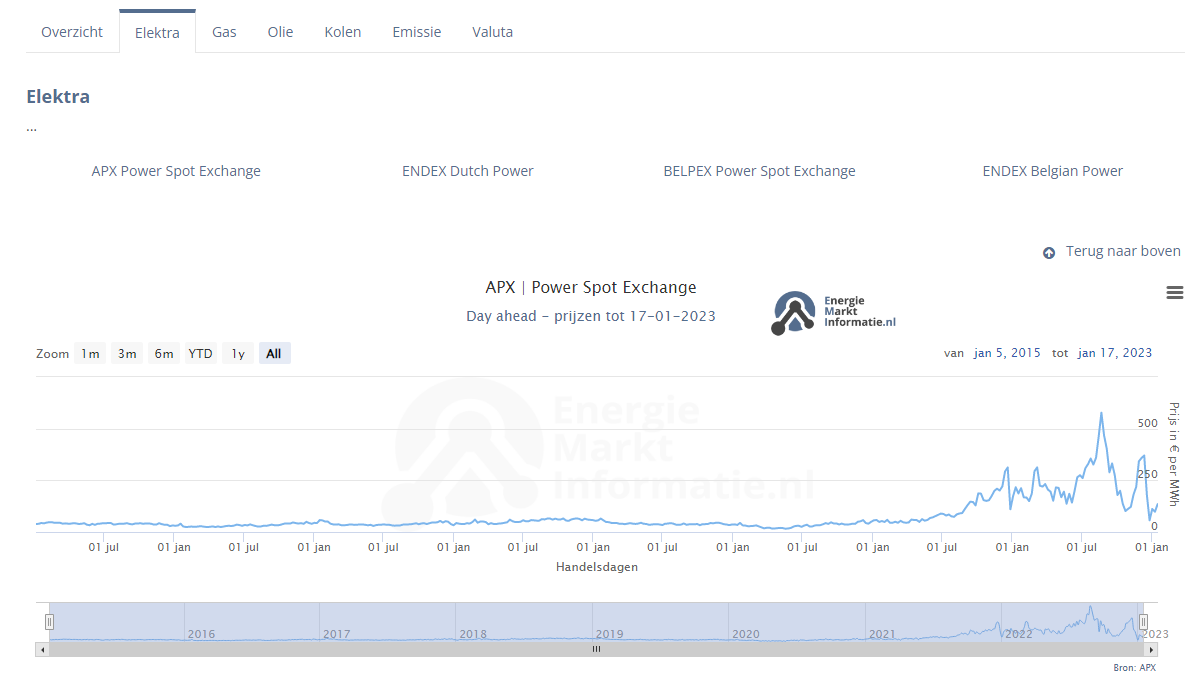Image resolution: width=1185 pixels, height=686 pixels.
Task: Edit the tot end date jan 17, 2023
Action: click(1115, 353)
